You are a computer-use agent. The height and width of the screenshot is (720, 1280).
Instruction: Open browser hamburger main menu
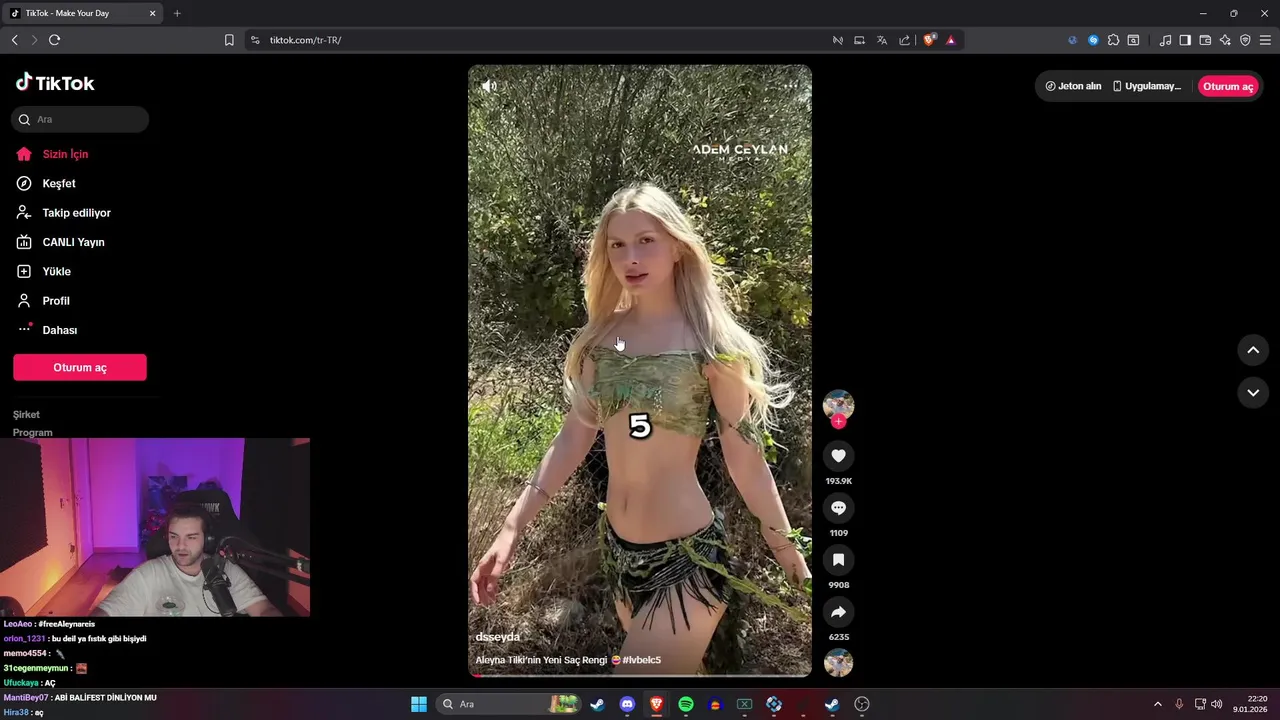point(1266,40)
